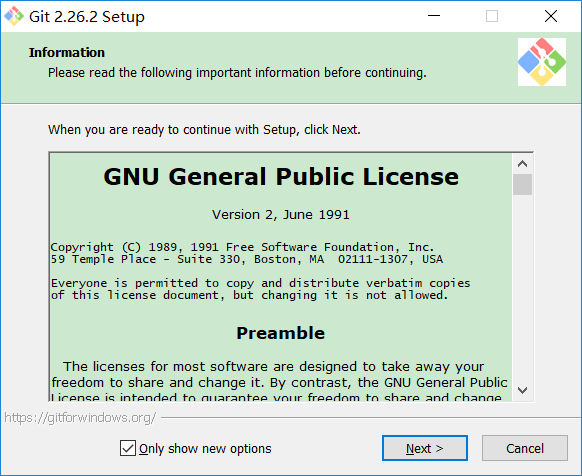Click the Copyright (C) 1989, 1991 line
This screenshot has height=476, width=582.
pos(242,247)
